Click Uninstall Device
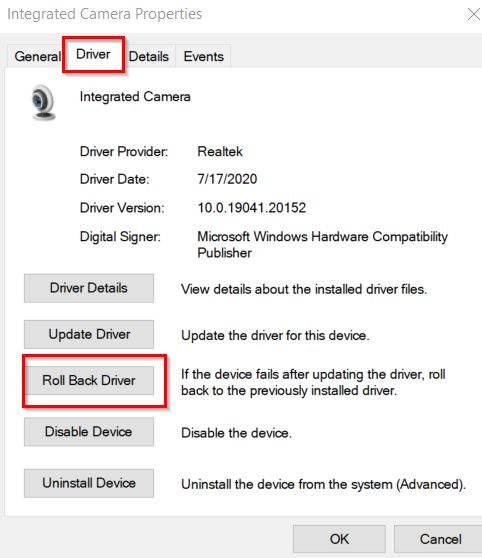The height and width of the screenshot is (558, 482). [89, 483]
